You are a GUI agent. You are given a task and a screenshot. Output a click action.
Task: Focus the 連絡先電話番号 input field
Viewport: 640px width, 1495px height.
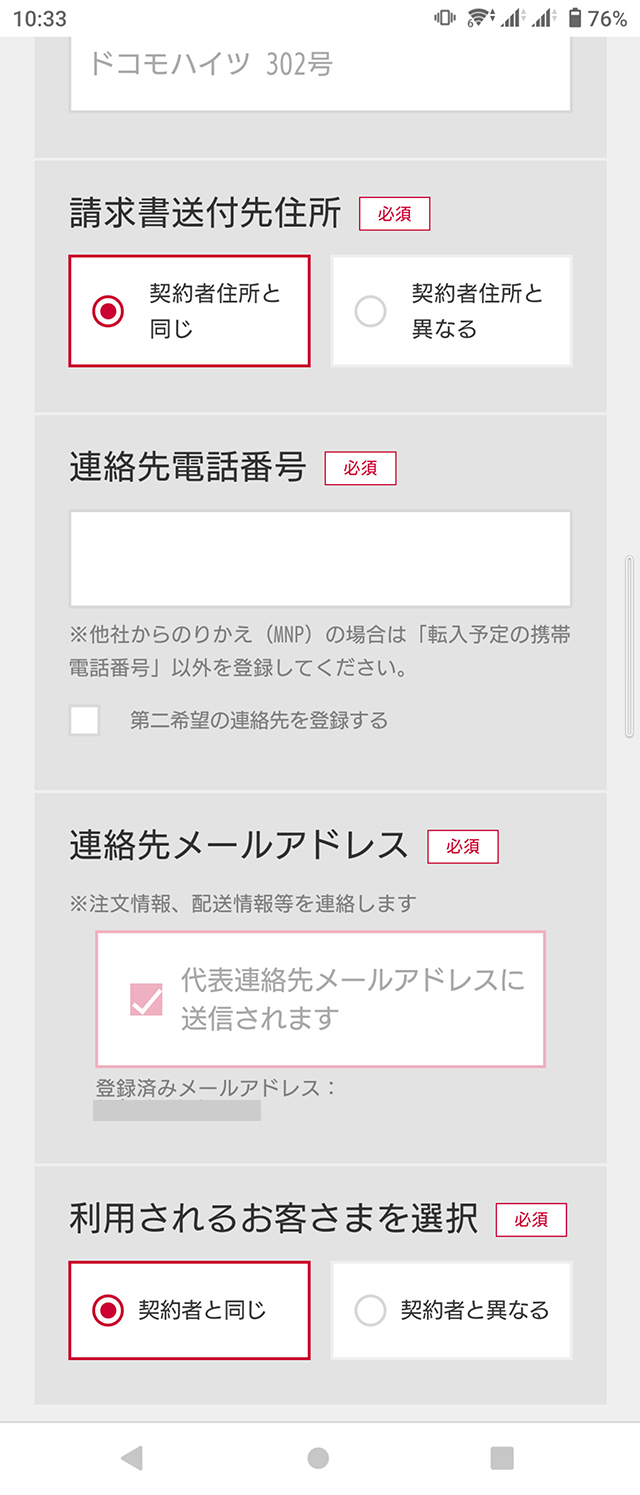pos(320,559)
